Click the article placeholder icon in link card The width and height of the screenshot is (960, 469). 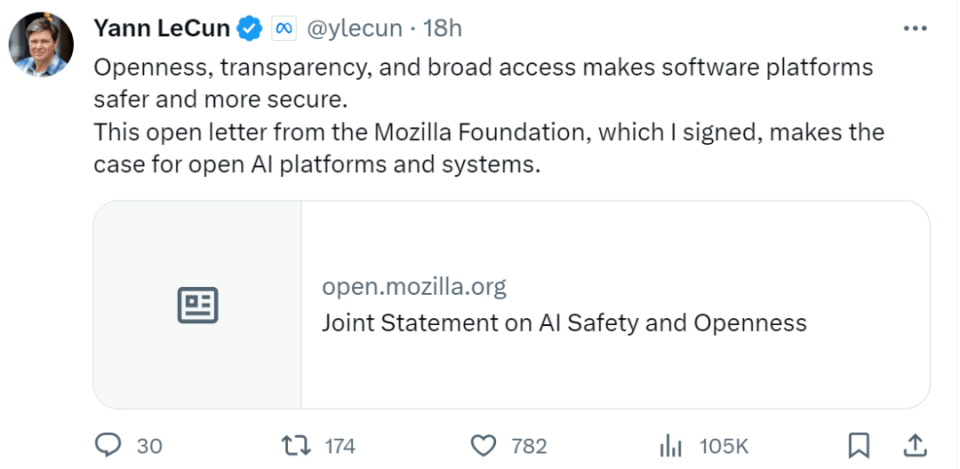(x=198, y=305)
